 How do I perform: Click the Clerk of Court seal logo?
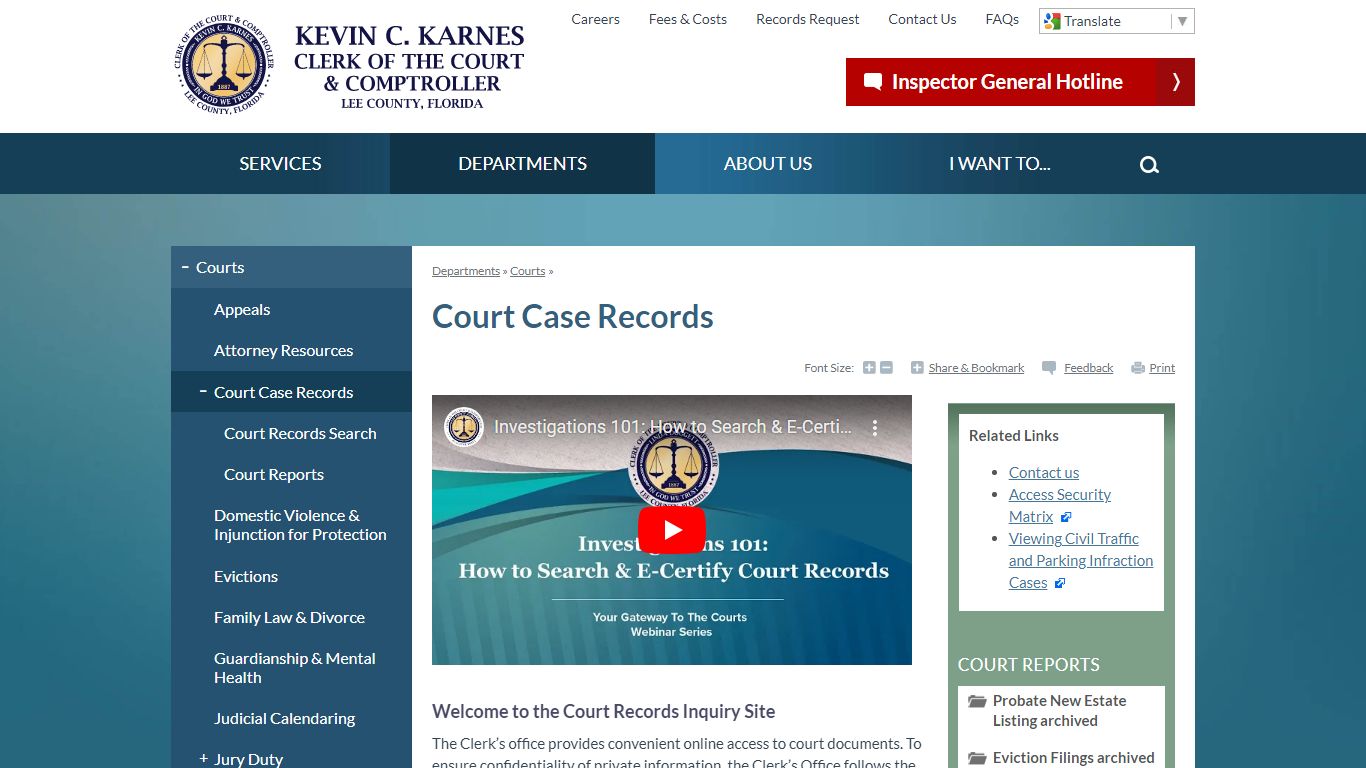click(x=224, y=66)
